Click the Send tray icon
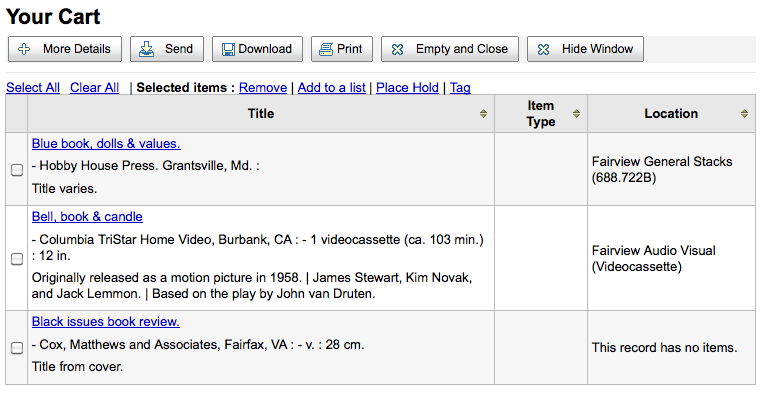The image size is (770, 399). pos(146,49)
